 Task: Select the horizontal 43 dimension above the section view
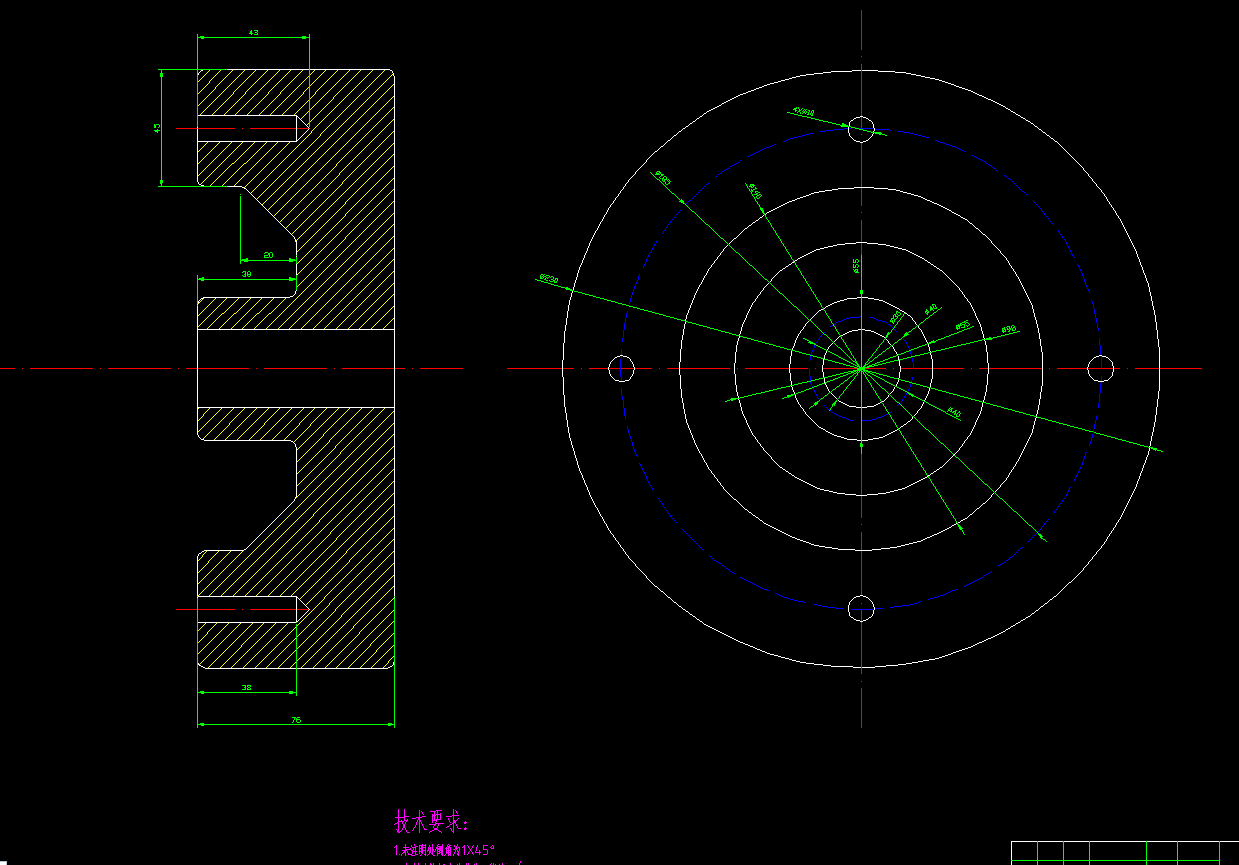pyautogui.click(x=253, y=33)
